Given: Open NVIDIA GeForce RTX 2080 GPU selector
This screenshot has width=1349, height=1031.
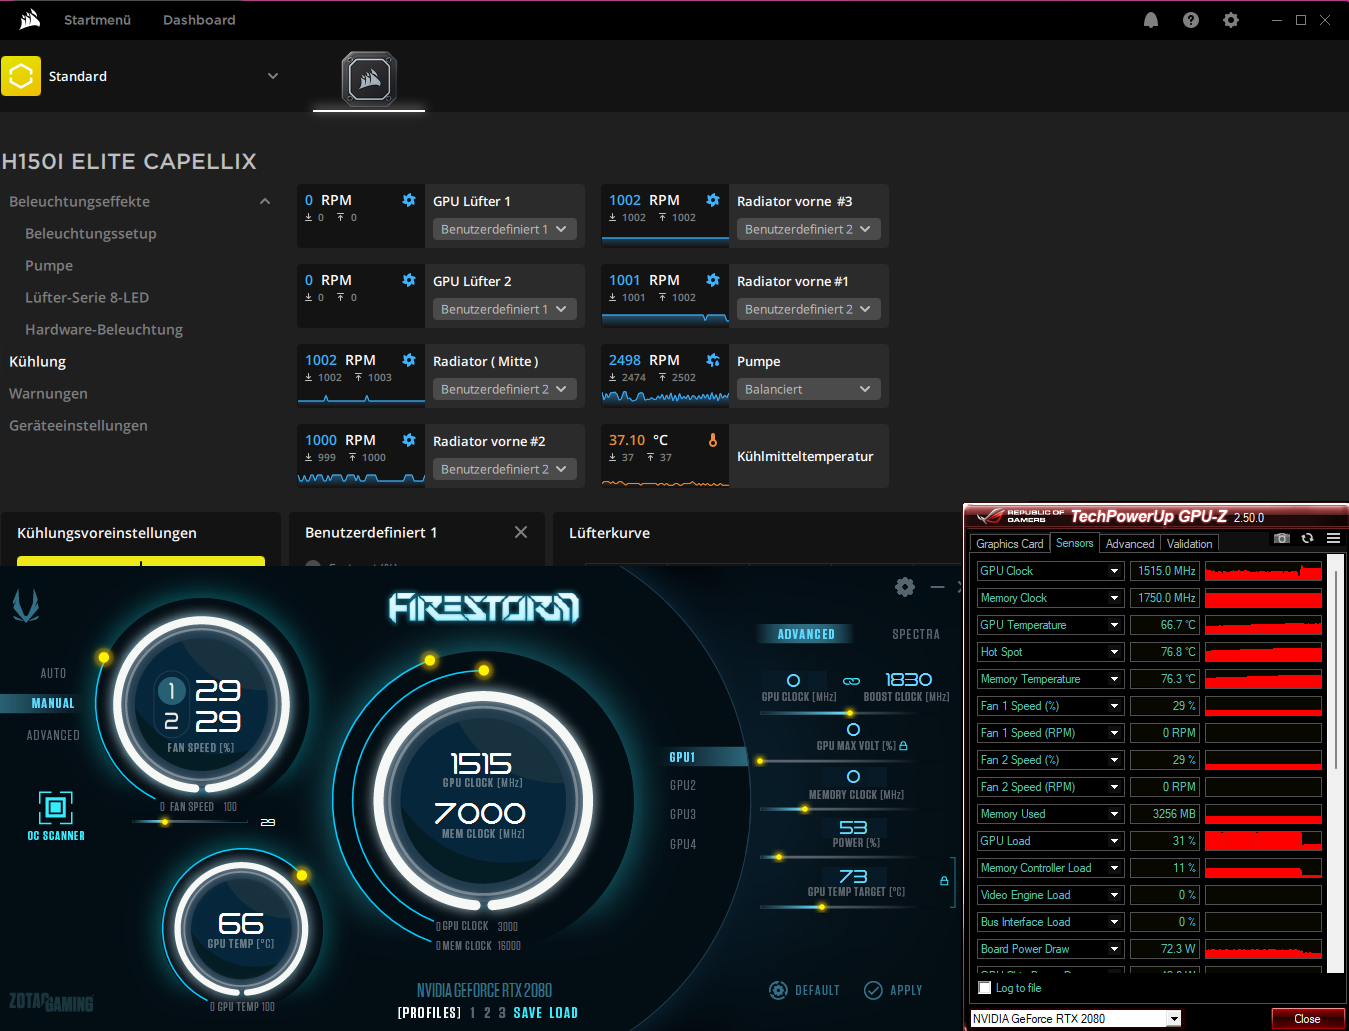Looking at the screenshot, I should (1076, 1019).
